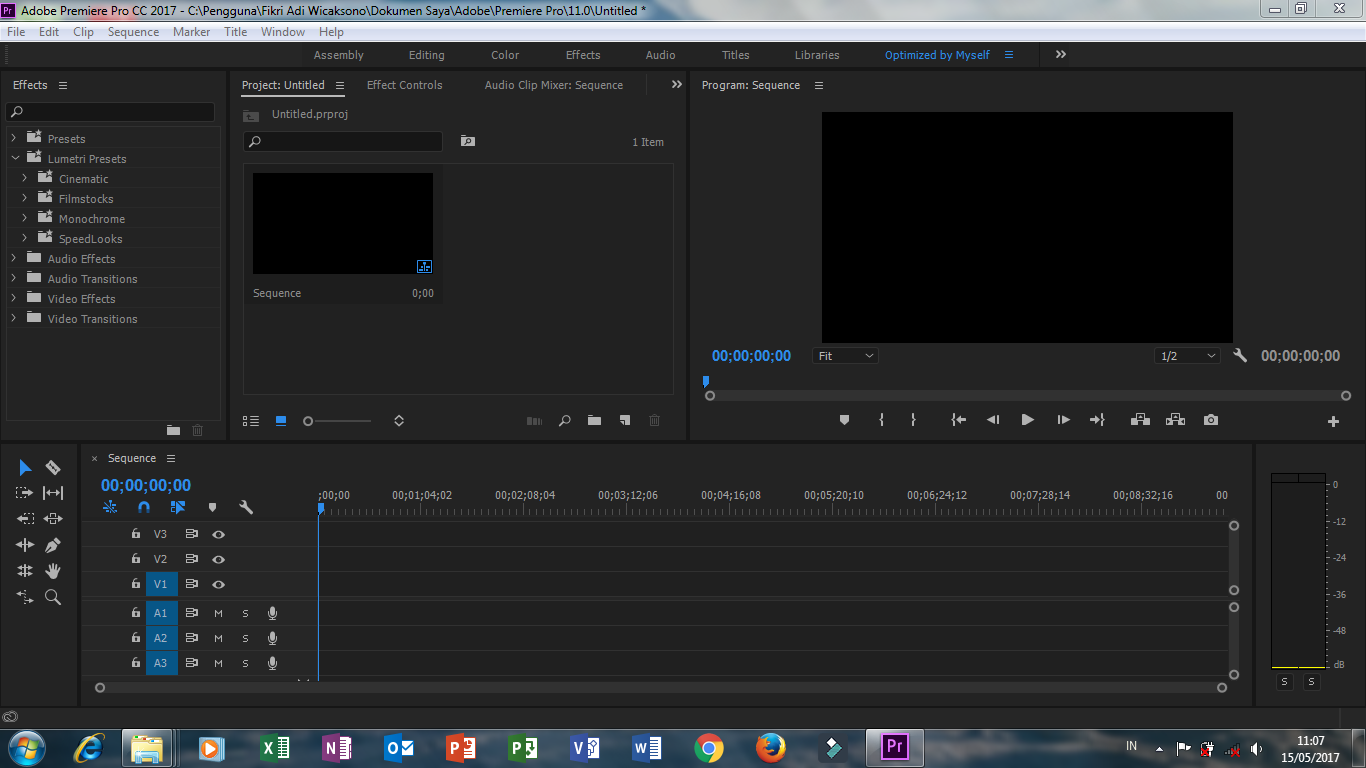Open the 1/2 playback resolution dropdown
The image size is (1366, 768).
pyautogui.click(x=1188, y=356)
